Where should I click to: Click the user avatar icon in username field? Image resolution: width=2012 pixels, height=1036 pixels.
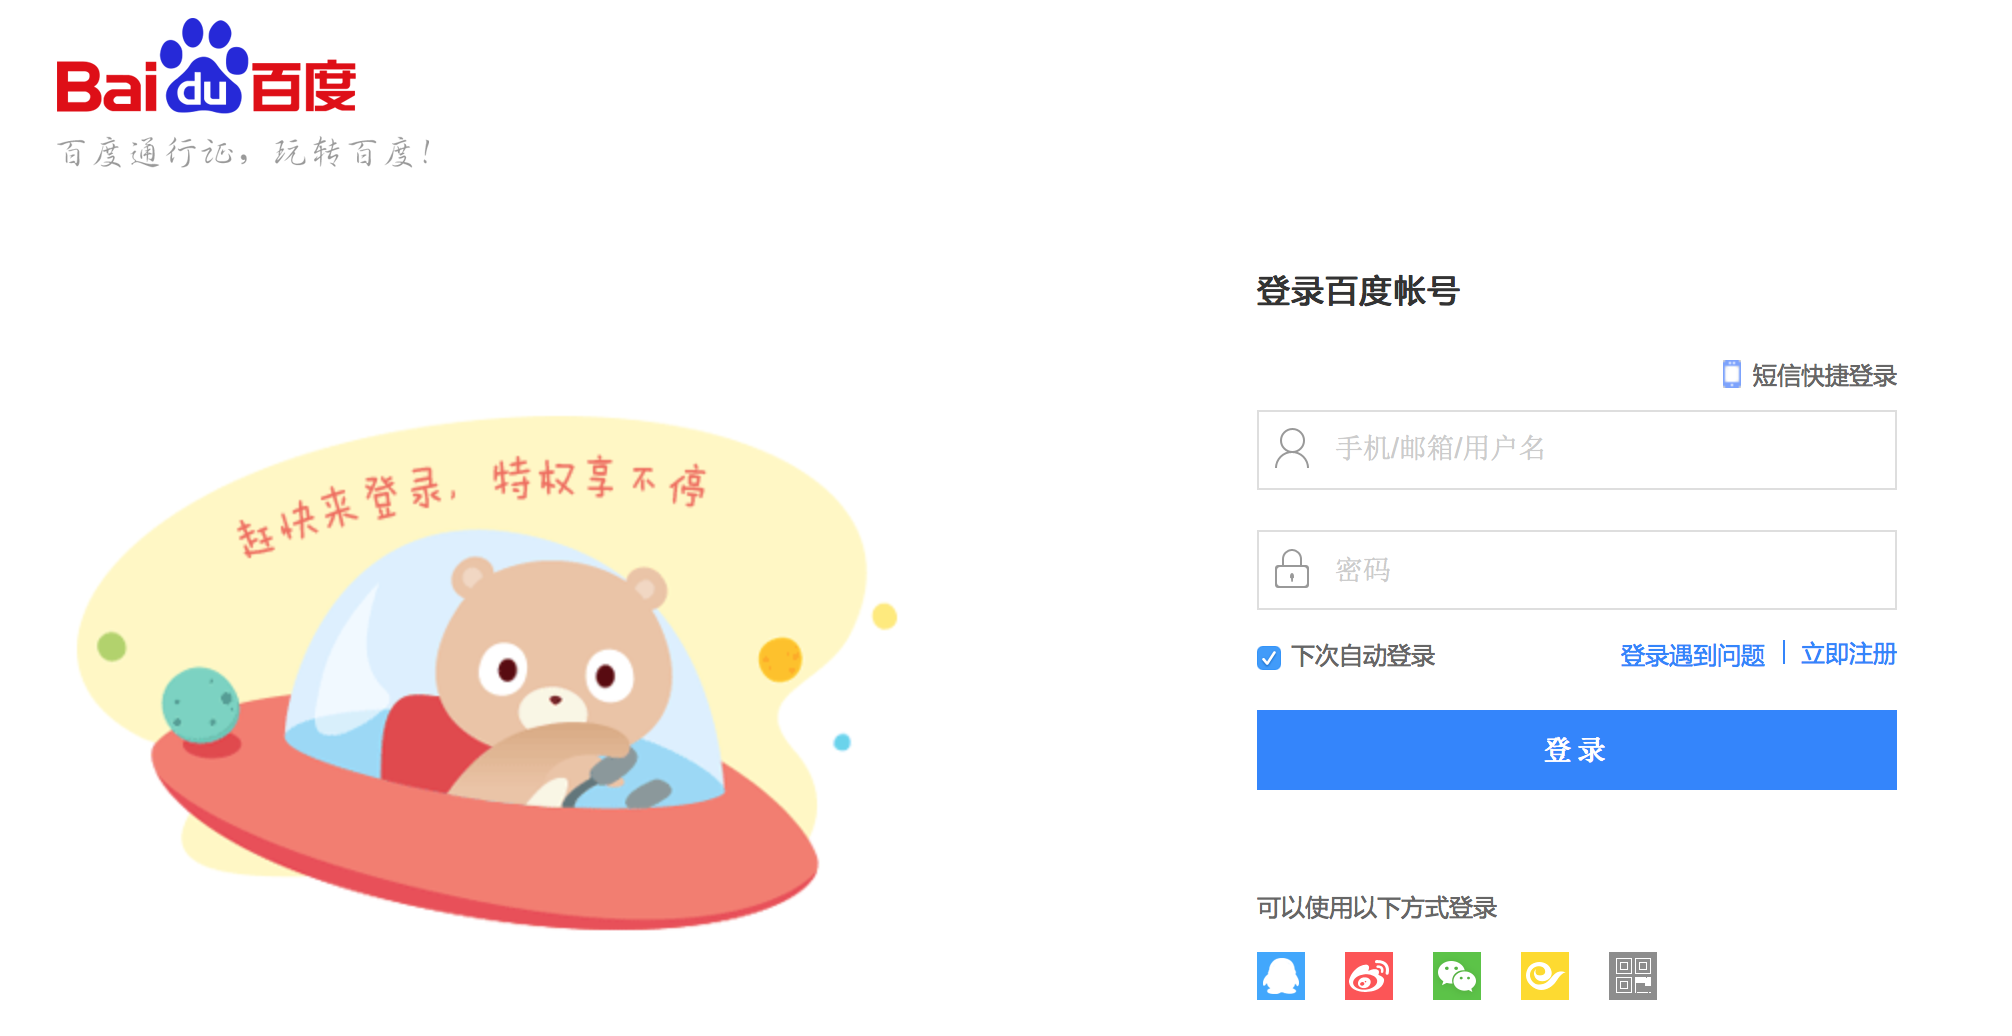tap(1292, 448)
